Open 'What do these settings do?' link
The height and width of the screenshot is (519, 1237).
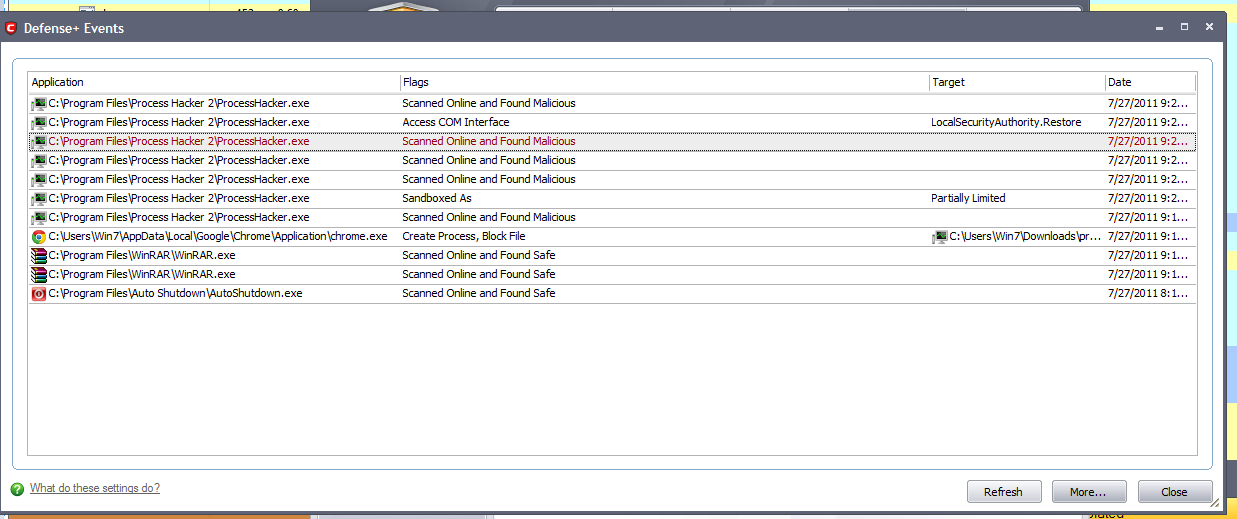tap(95, 488)
